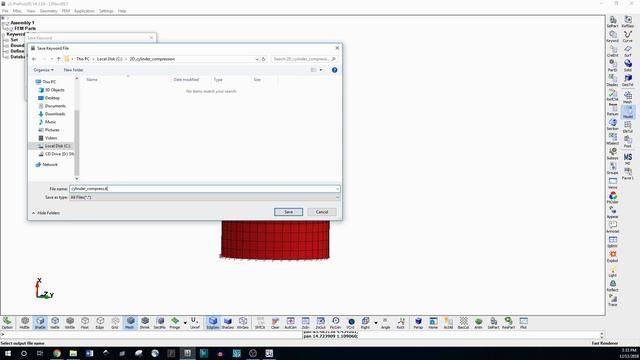The width and height of the screenshot is (640, 360).
Task: Click the Windows Start button
Action: pos(8,353)
